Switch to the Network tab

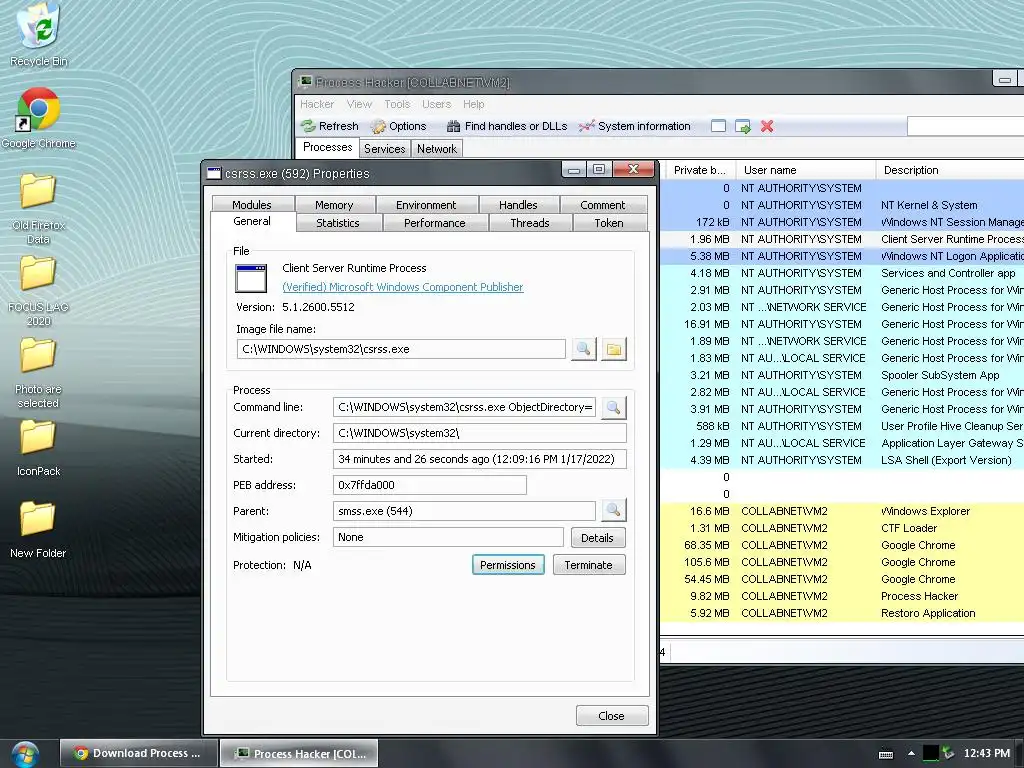click(437, 149)
